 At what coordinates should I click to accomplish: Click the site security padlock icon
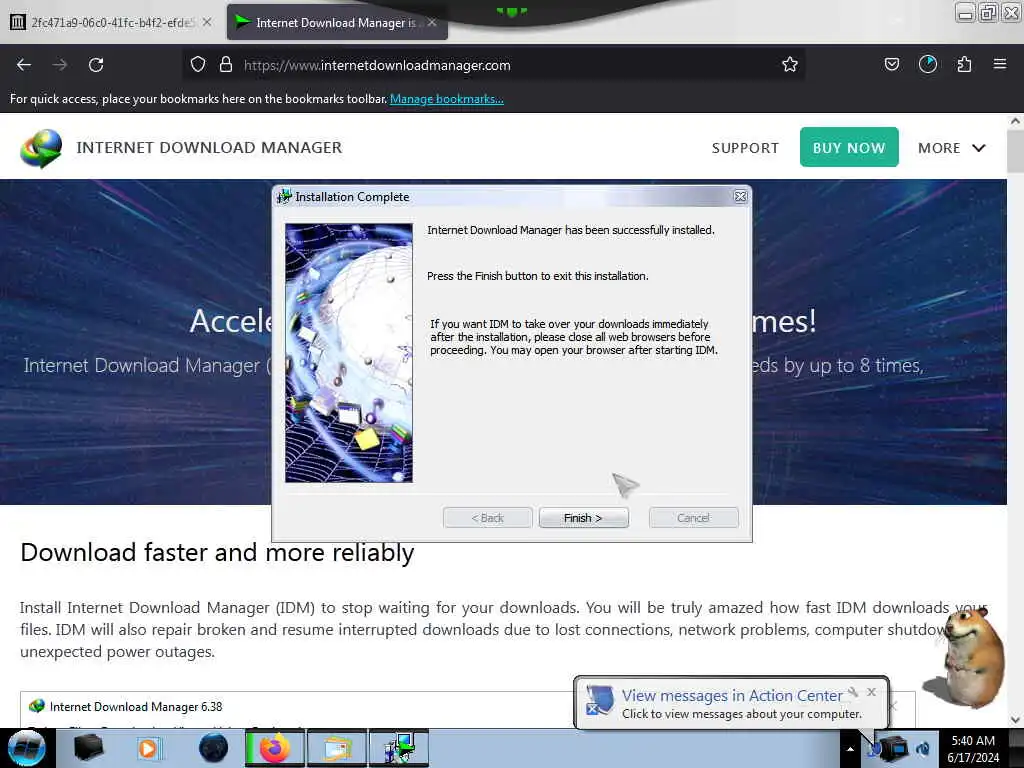click(x=225, y=65)
